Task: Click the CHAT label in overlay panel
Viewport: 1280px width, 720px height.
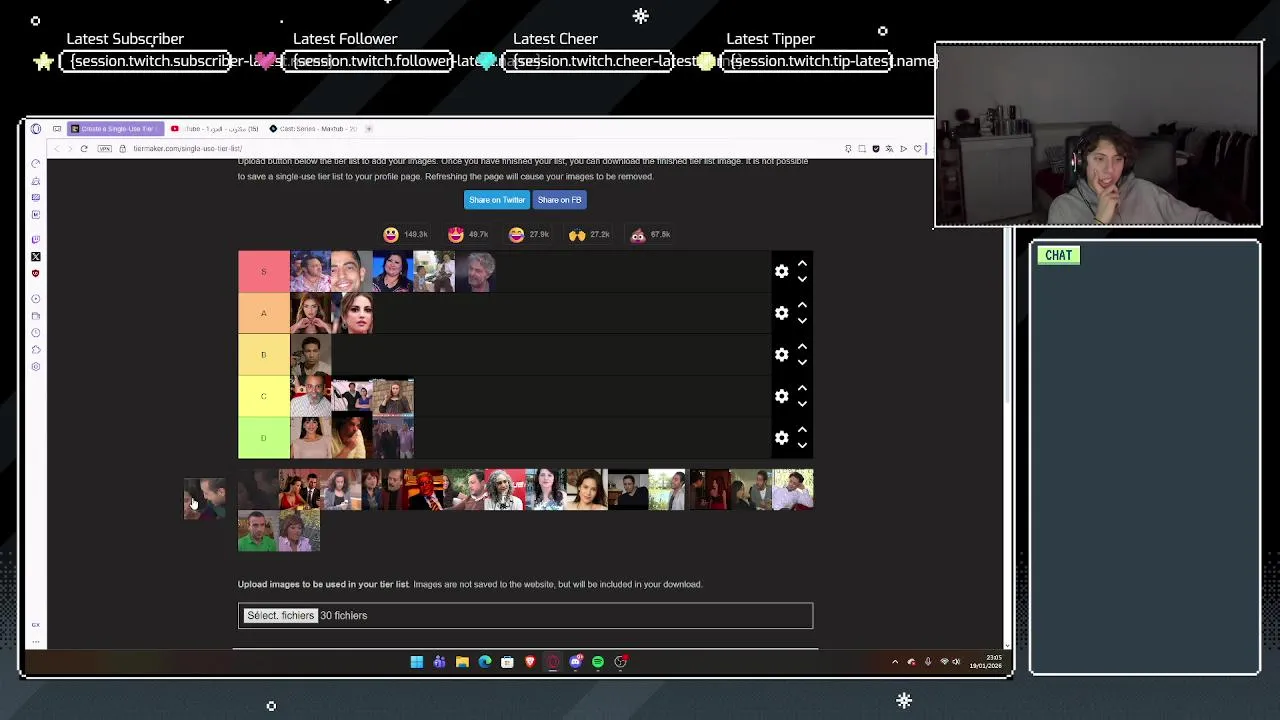Action: tap(1058, 255)
